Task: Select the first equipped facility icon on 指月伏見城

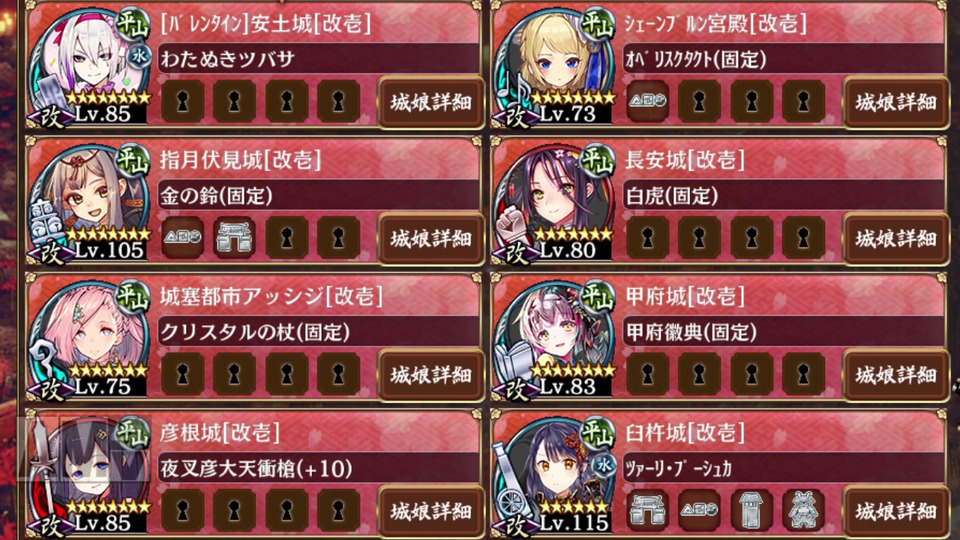Action: 182,238
